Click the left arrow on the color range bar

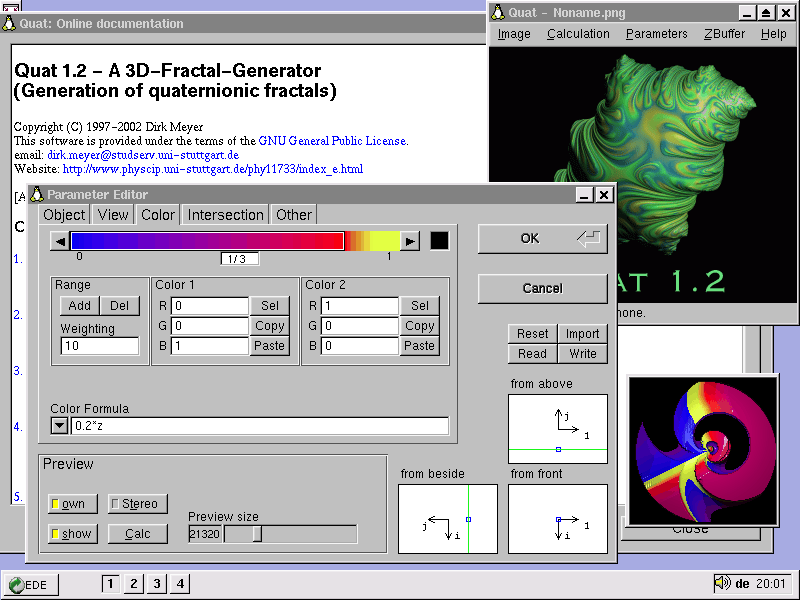point(58,240)
